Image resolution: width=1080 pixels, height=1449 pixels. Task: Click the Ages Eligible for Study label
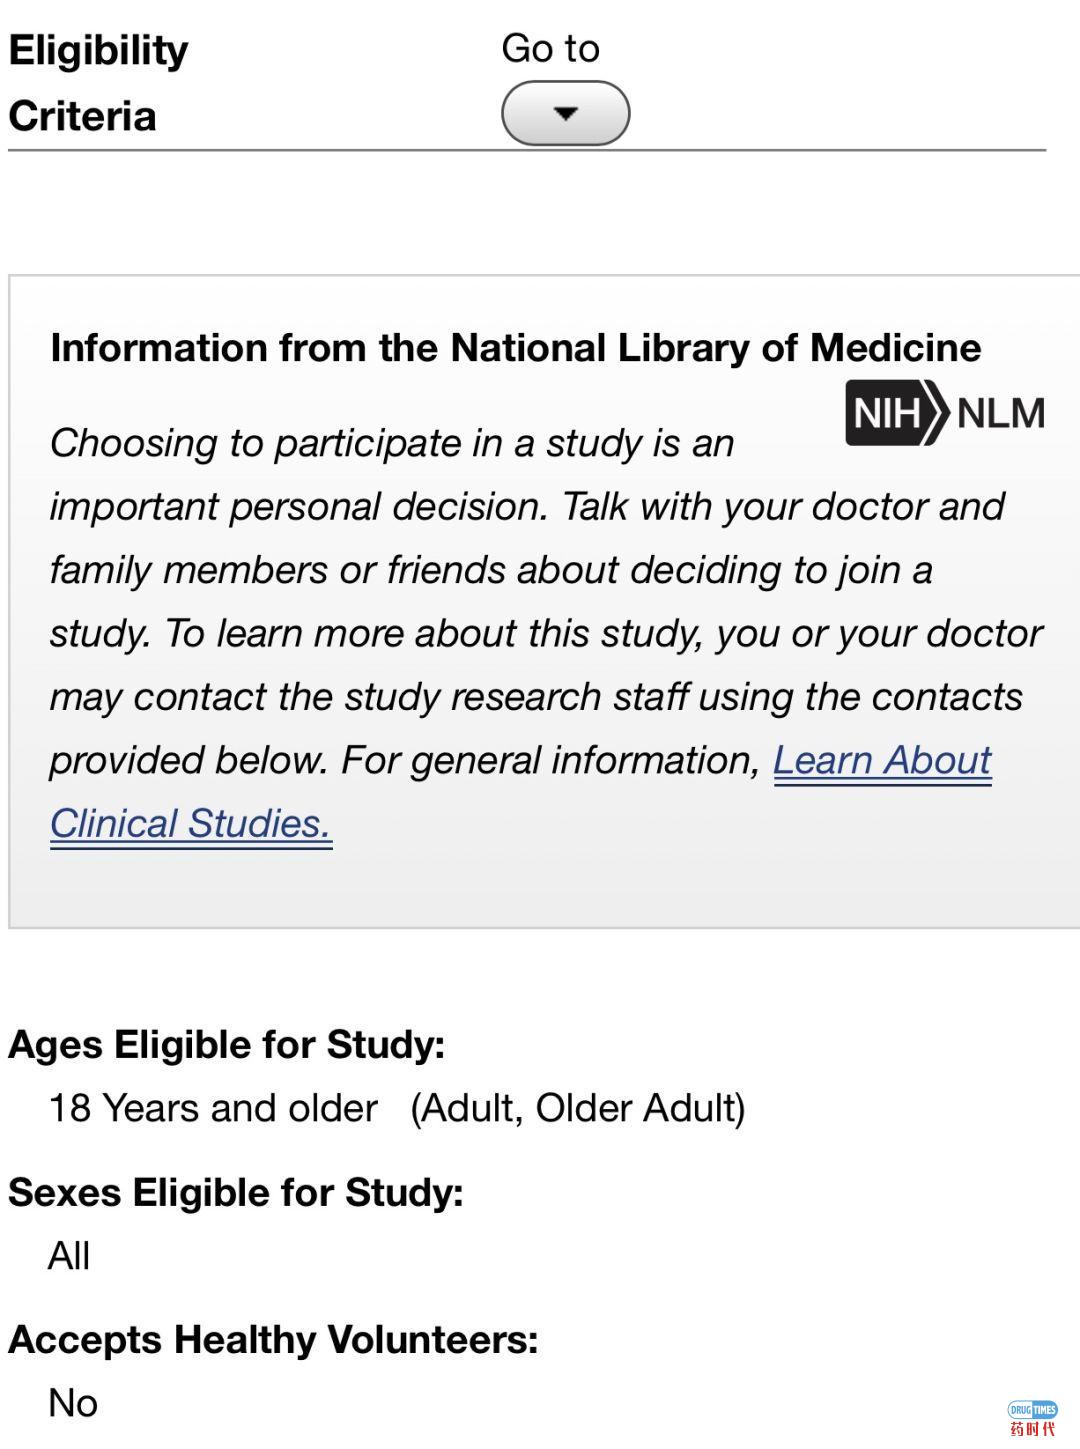coord(226,1045)
